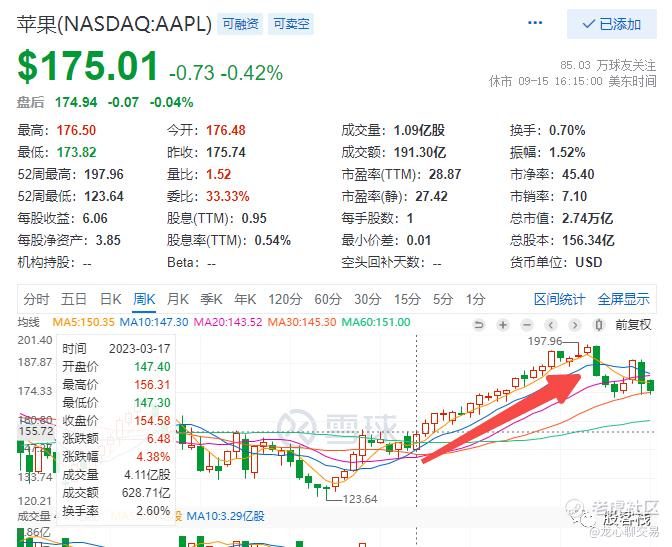Switch to 日K chart tab
Screen dimensions: 672x547
(111, 299)
